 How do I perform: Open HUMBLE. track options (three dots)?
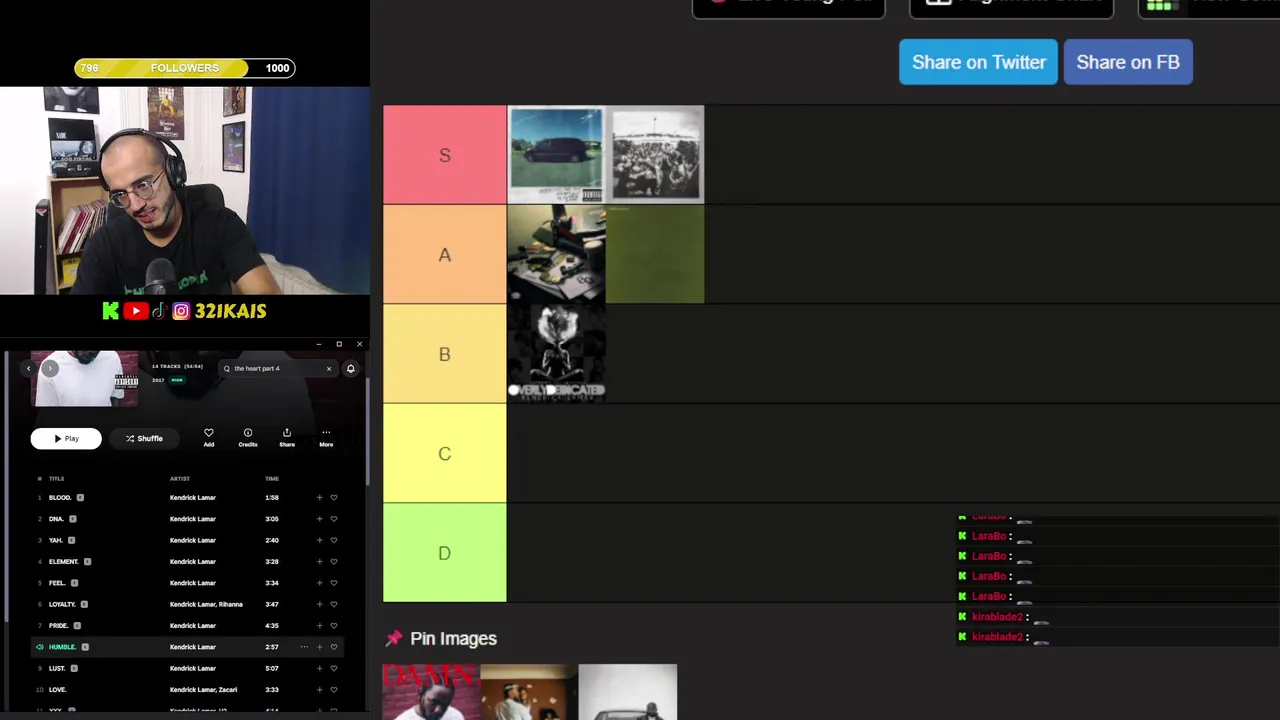[x=304, y=647]
